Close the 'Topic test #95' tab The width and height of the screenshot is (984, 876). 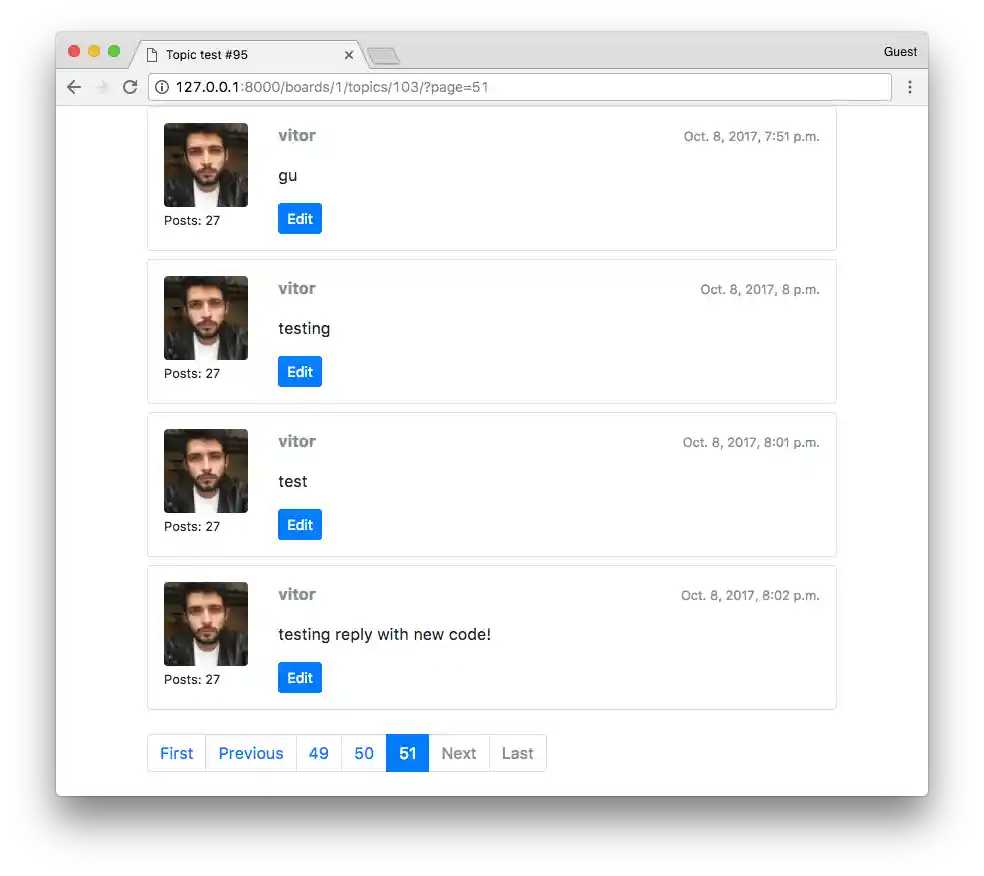coord(349,55)
